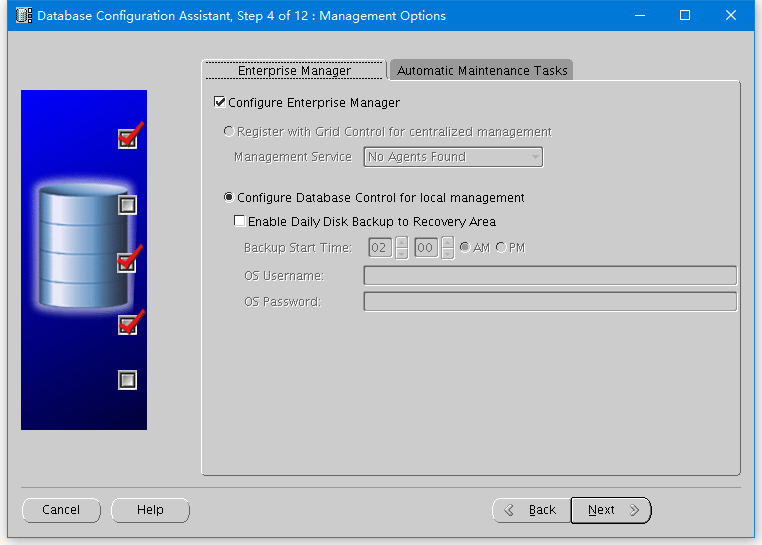Viewport: 762px width, 545px height.
Task: Increase backup hour with up arrow
Action: (401, 242)
